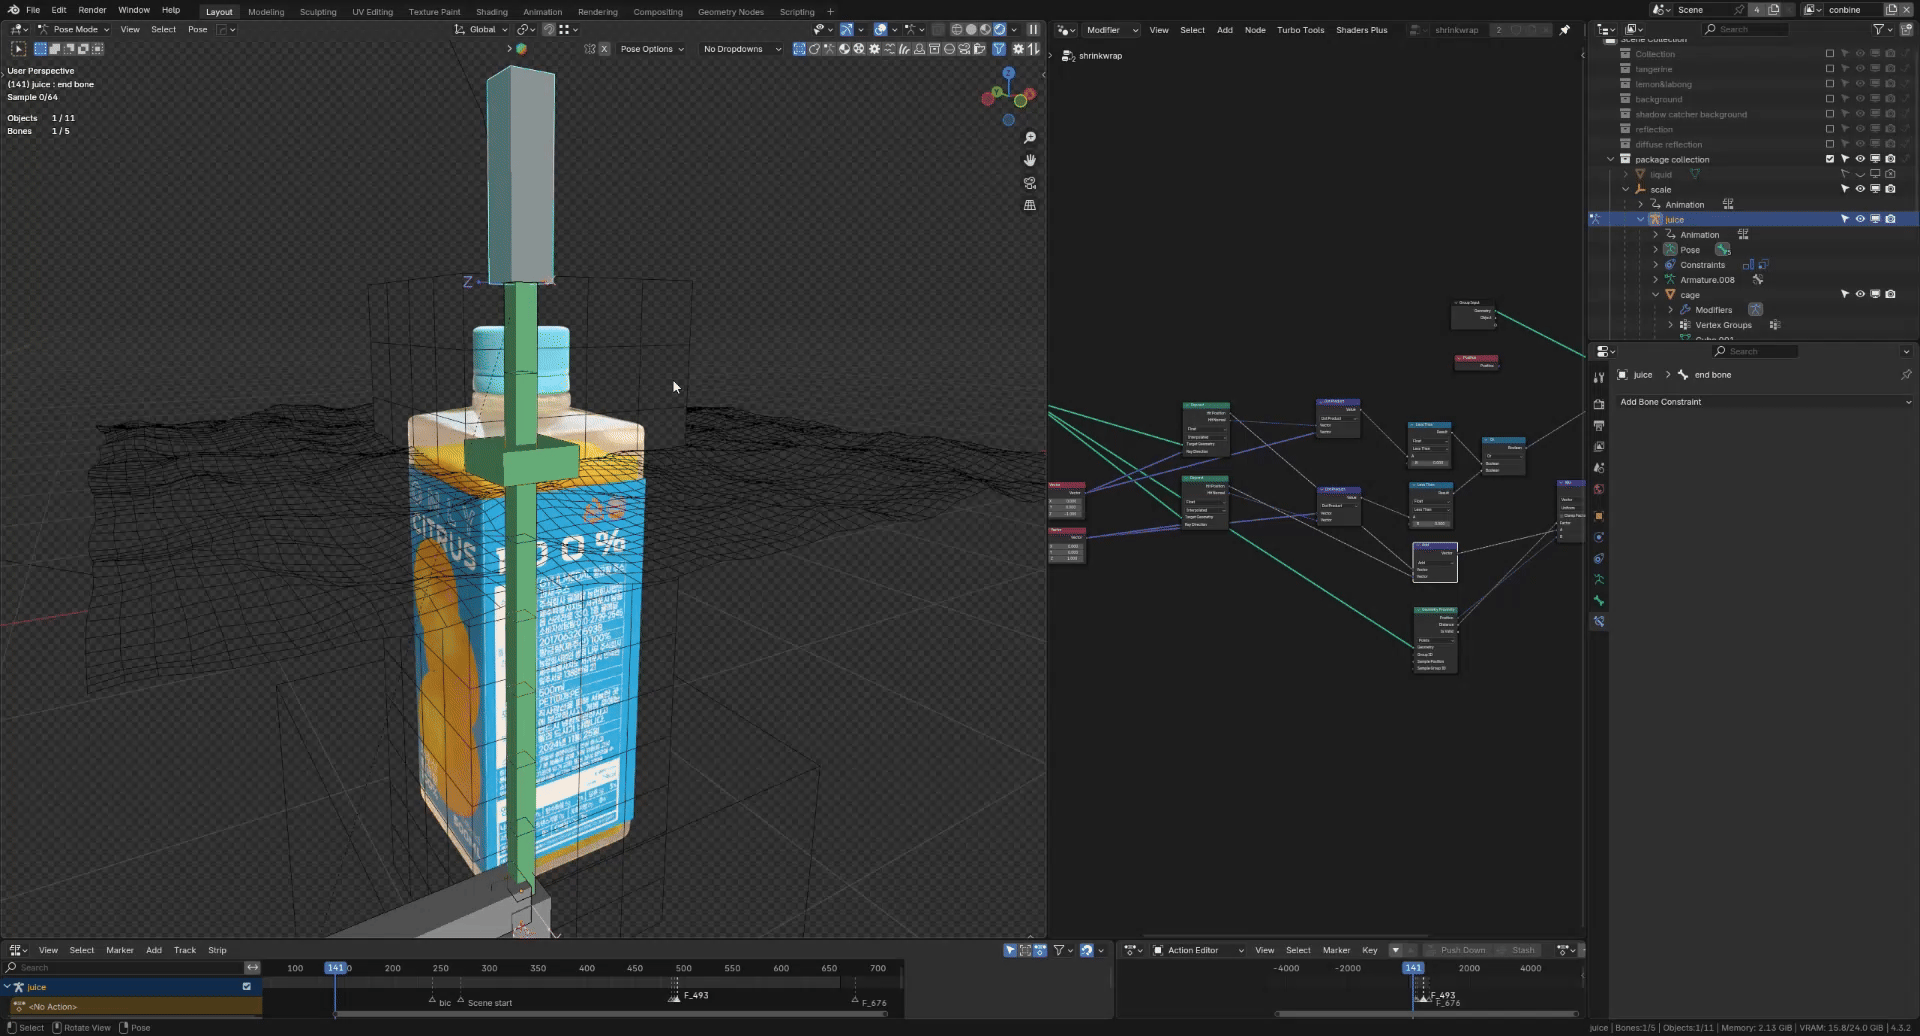Switch to the Geometry Nodes workspace tab
1920x1036 pixels.
coord(730,12)
